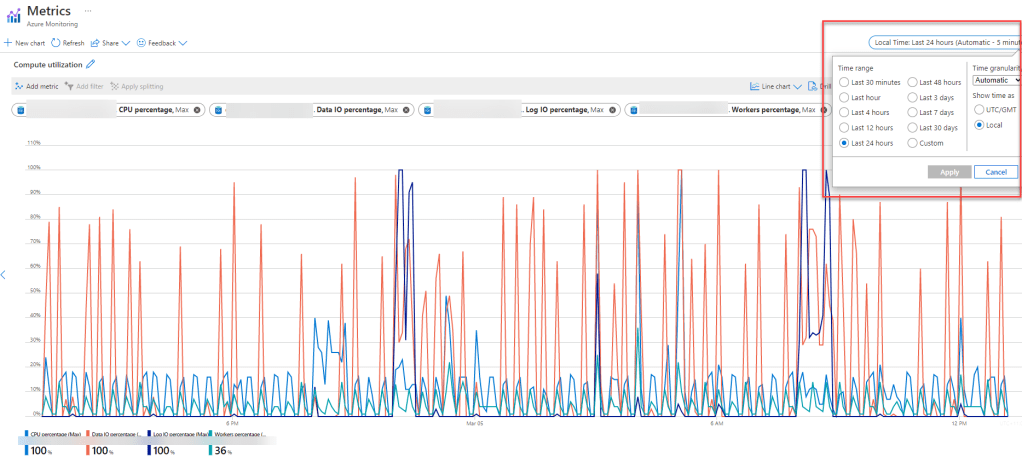Choose the Last 7 days radio option
The height and width of the screenshot is (474, 1022).
[913, 113]
